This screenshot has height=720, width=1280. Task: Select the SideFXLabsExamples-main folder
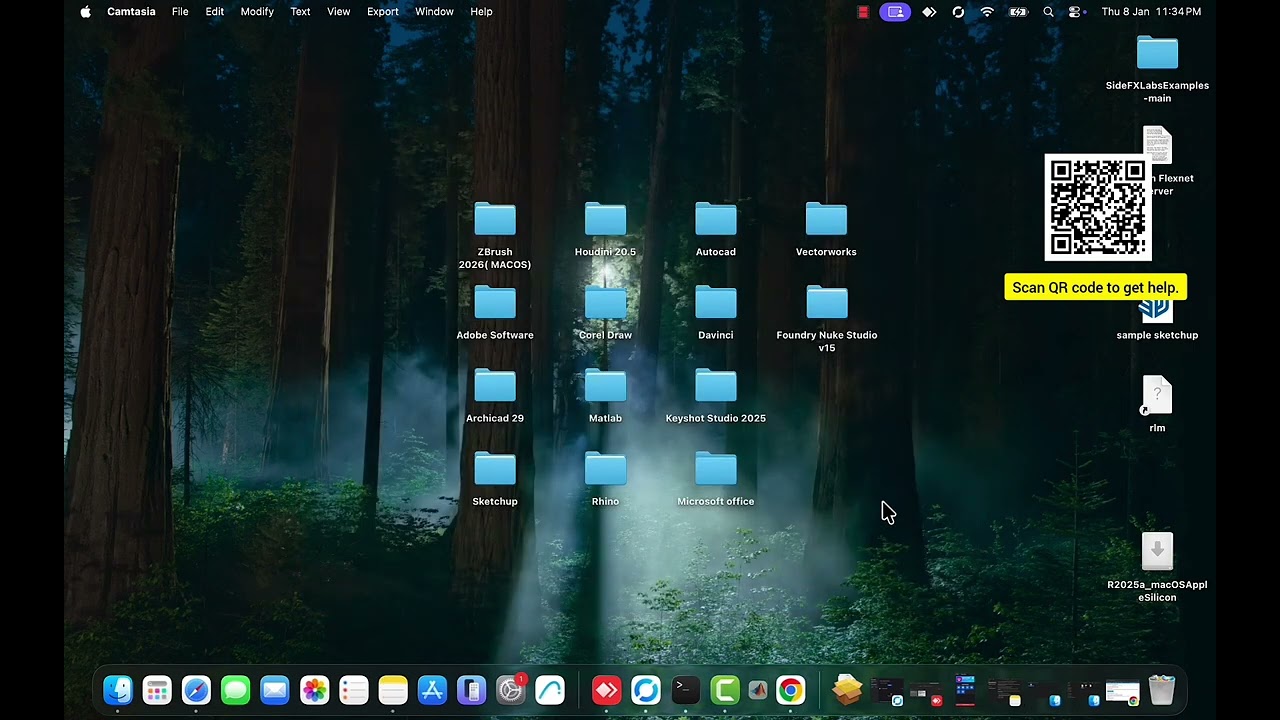[1157, 53]
